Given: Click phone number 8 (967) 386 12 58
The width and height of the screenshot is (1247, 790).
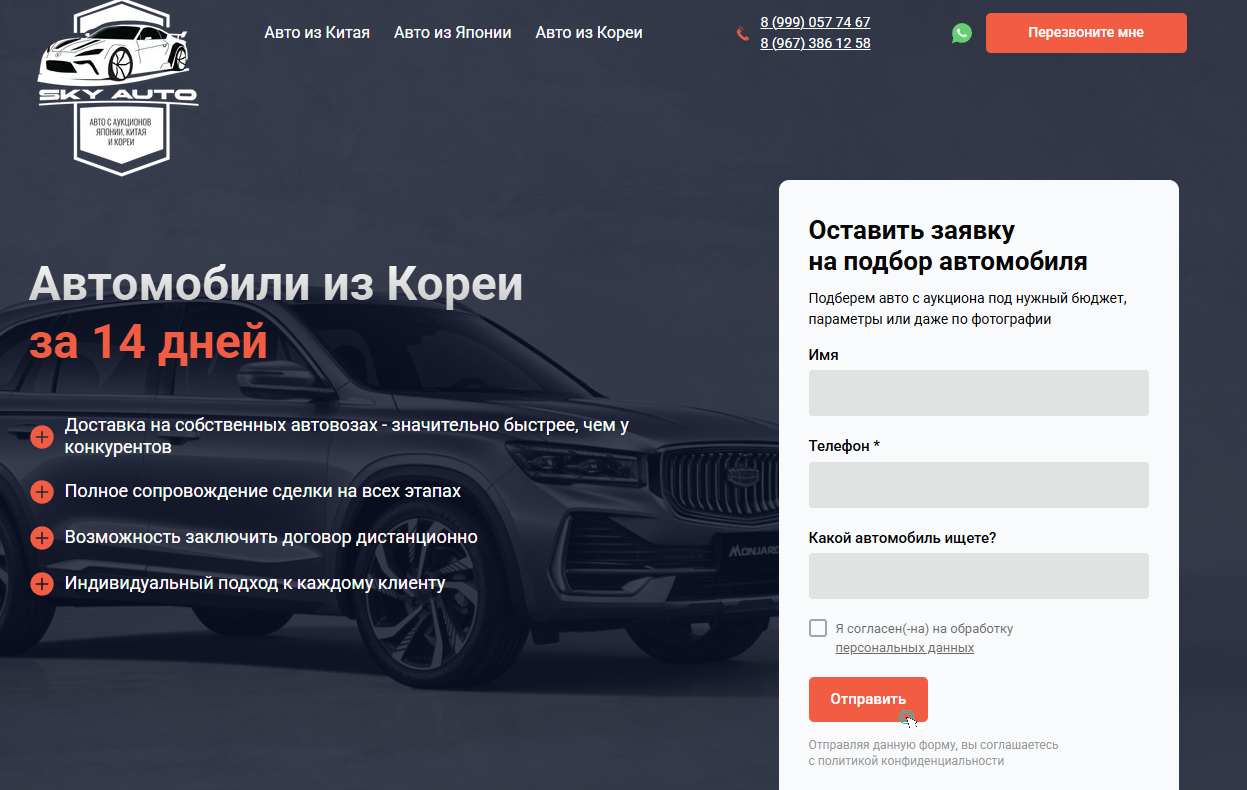Looking at the screenshot, I should (x=815, y=43).
